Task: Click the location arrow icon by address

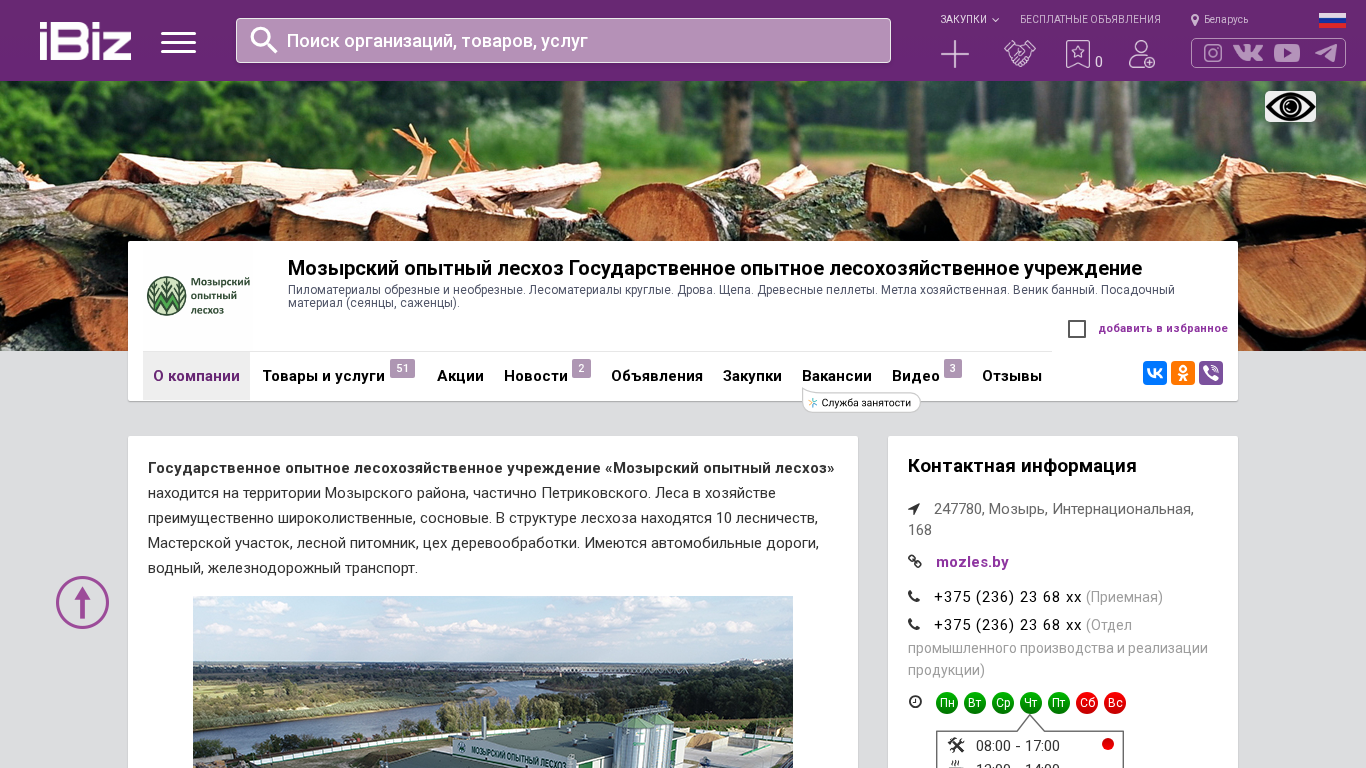Action: [914, 509]
